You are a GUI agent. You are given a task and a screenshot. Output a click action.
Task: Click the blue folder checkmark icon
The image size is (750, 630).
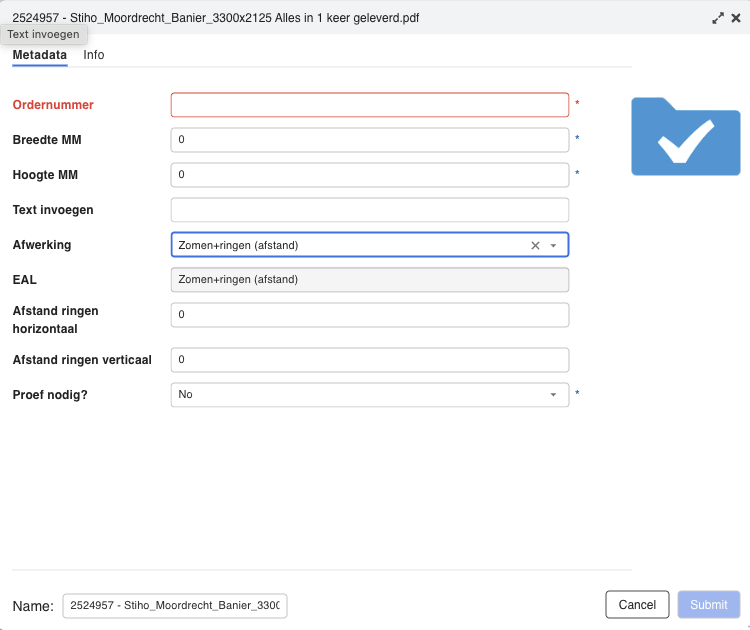tap(685, 136)
